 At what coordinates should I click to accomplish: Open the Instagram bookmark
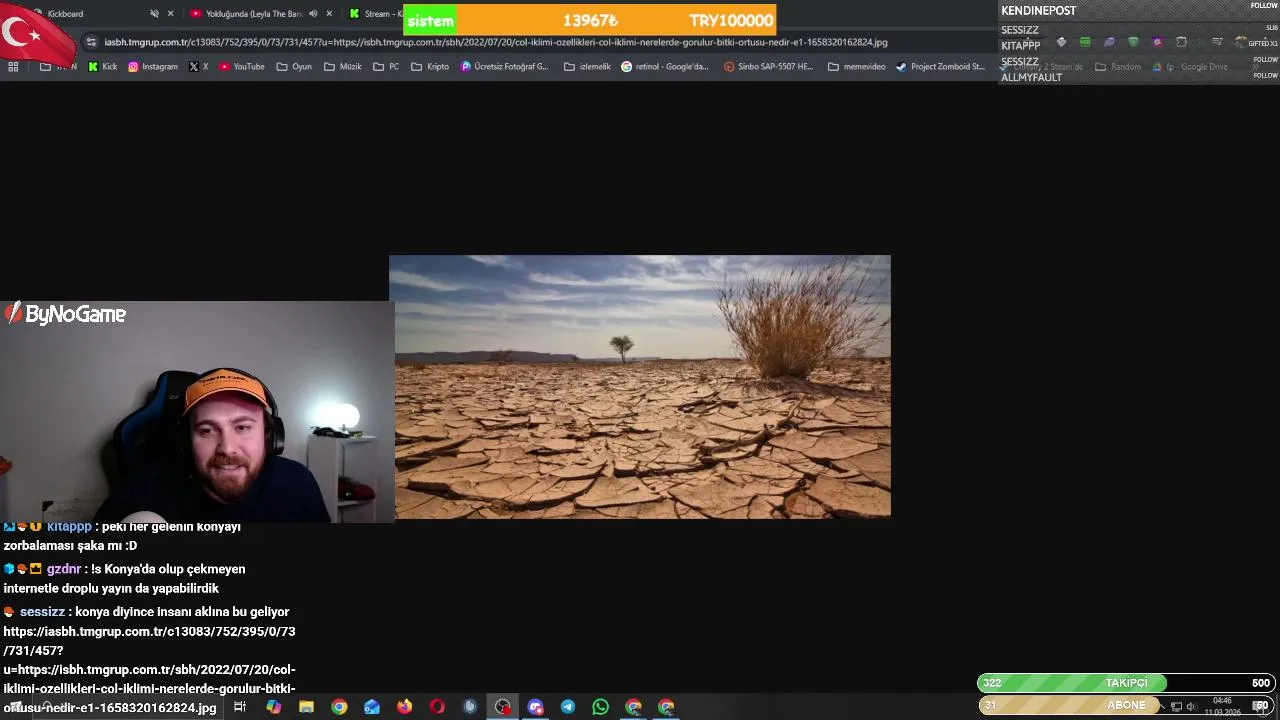153,67
